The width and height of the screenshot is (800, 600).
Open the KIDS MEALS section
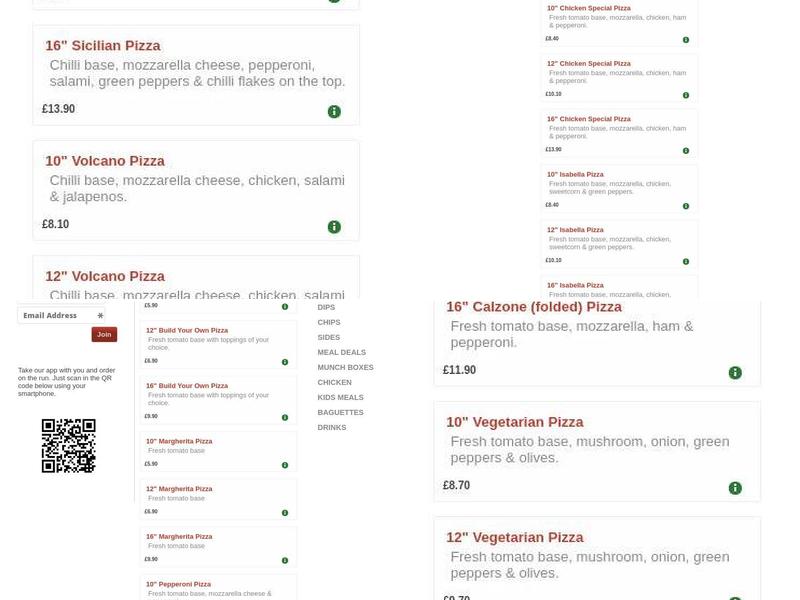[x=341, y=397]
